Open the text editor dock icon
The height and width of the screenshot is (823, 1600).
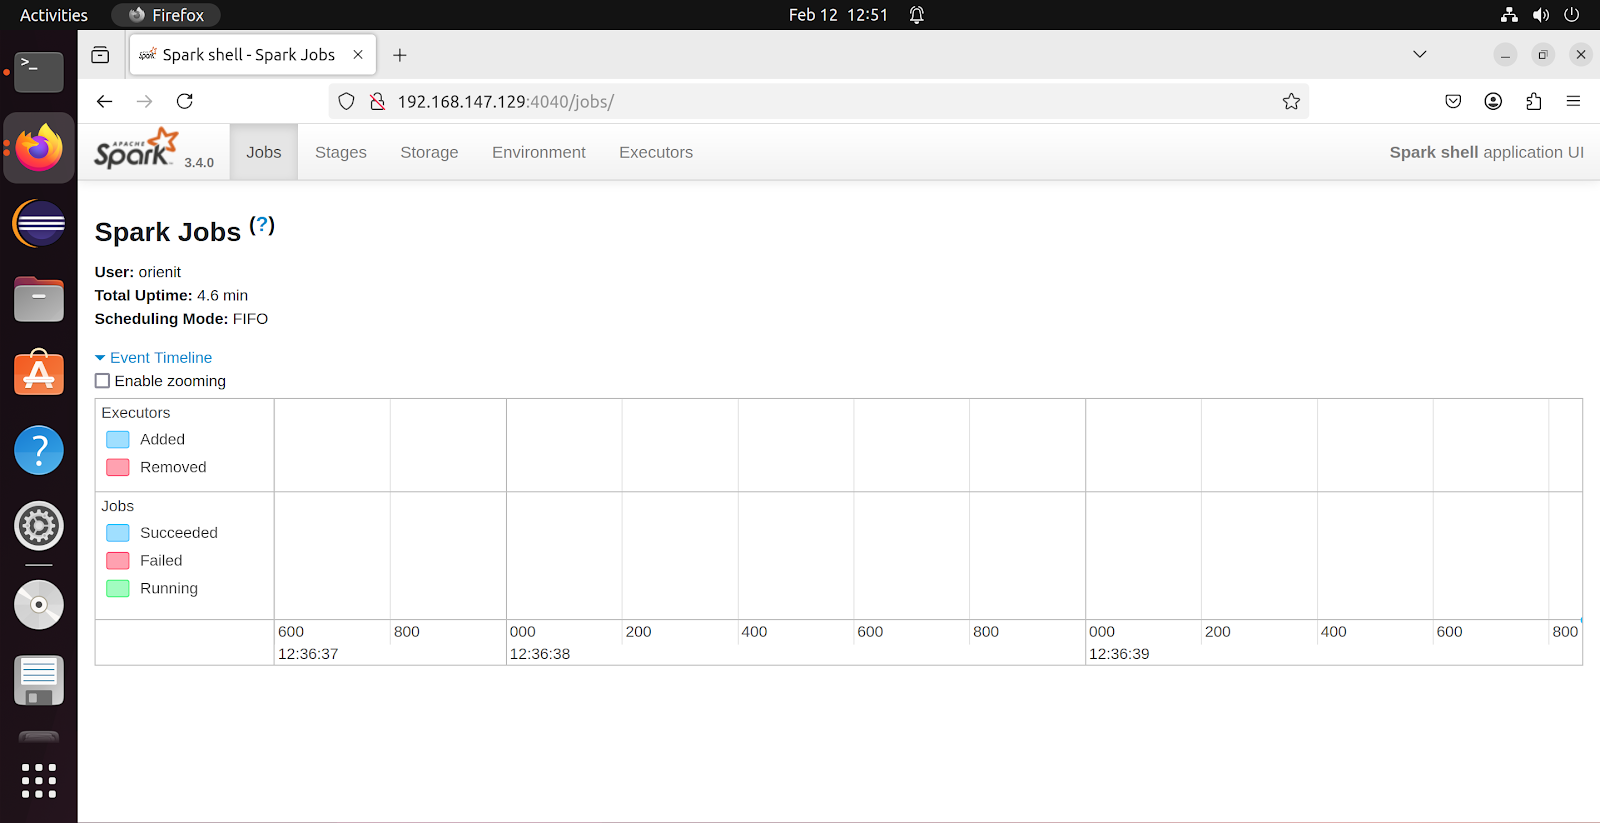pos(39,680)
